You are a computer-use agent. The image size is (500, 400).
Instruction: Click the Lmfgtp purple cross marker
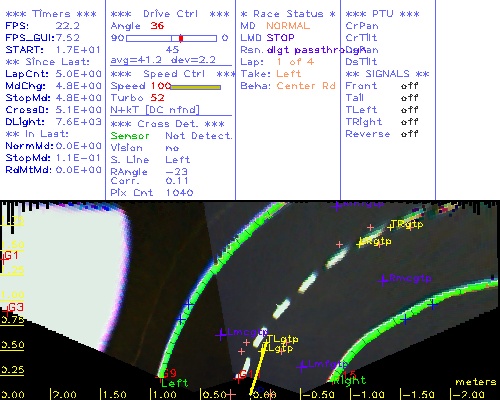(x=302, y=366)
